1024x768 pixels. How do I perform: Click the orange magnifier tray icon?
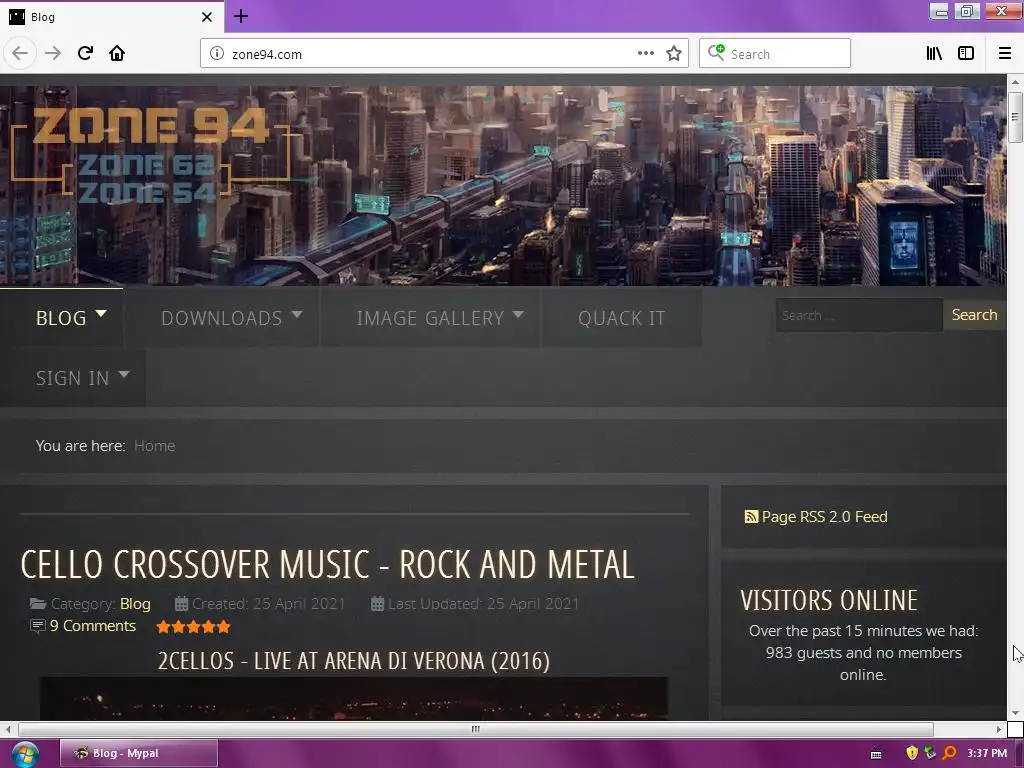(x=950, y=753)
